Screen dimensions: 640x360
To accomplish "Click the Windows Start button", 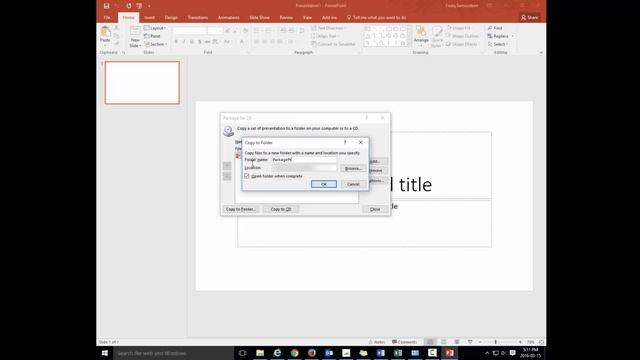I will pyautogui.click(x=104, y=353).
